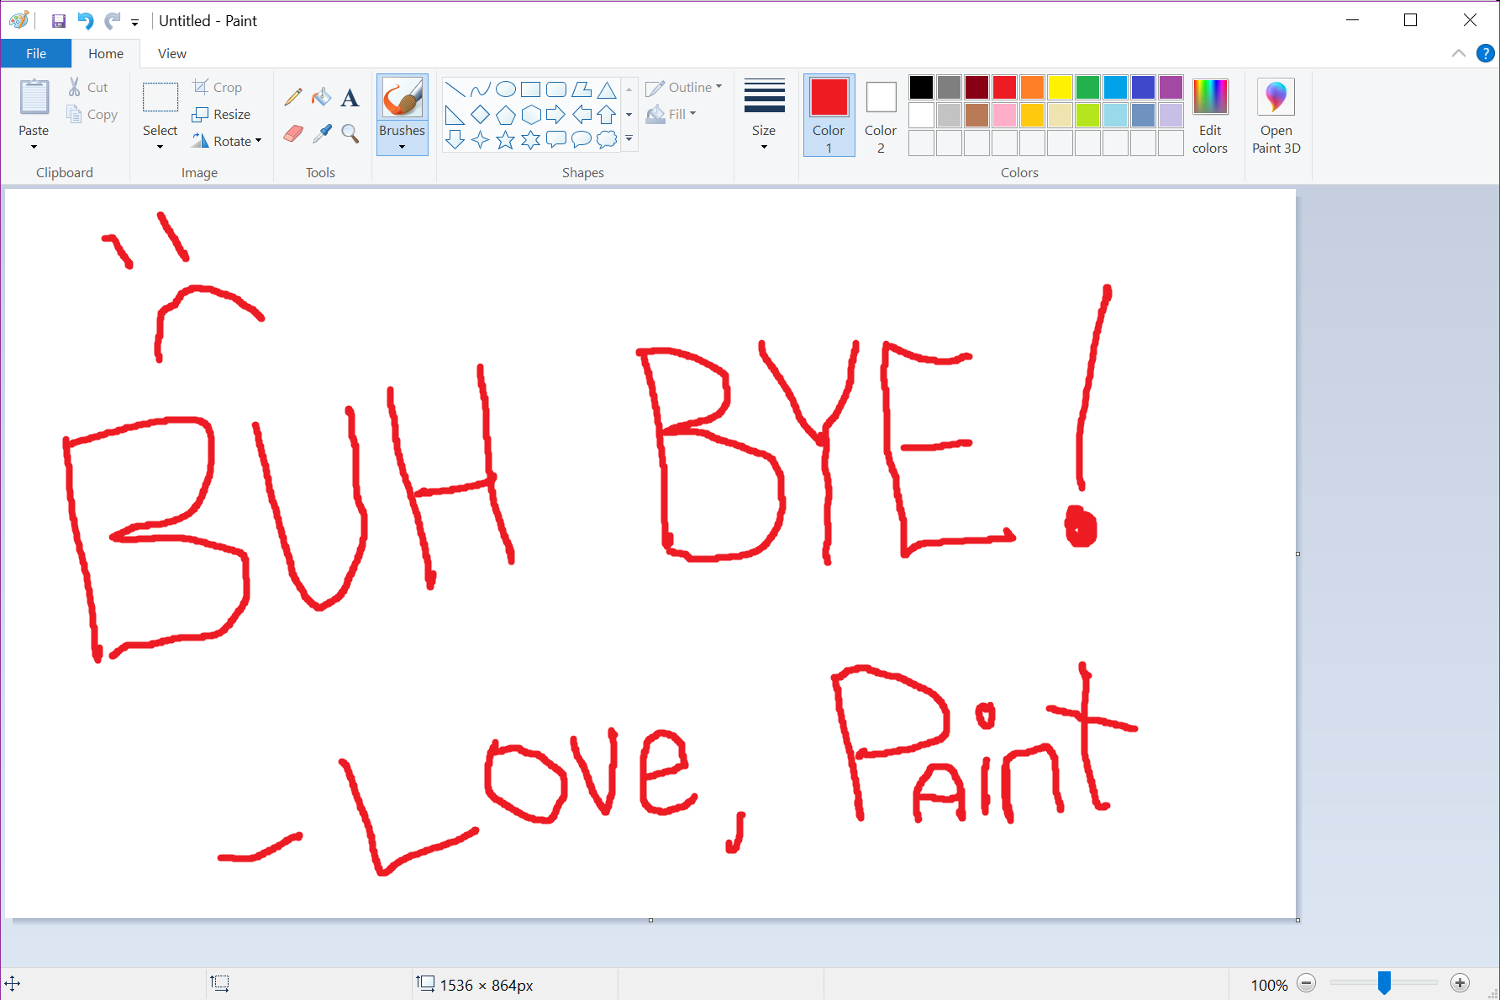The image size is (1500, 1000).
Task: Expand the Shapes gallery more arrow
Action: [x=629, y=139]
